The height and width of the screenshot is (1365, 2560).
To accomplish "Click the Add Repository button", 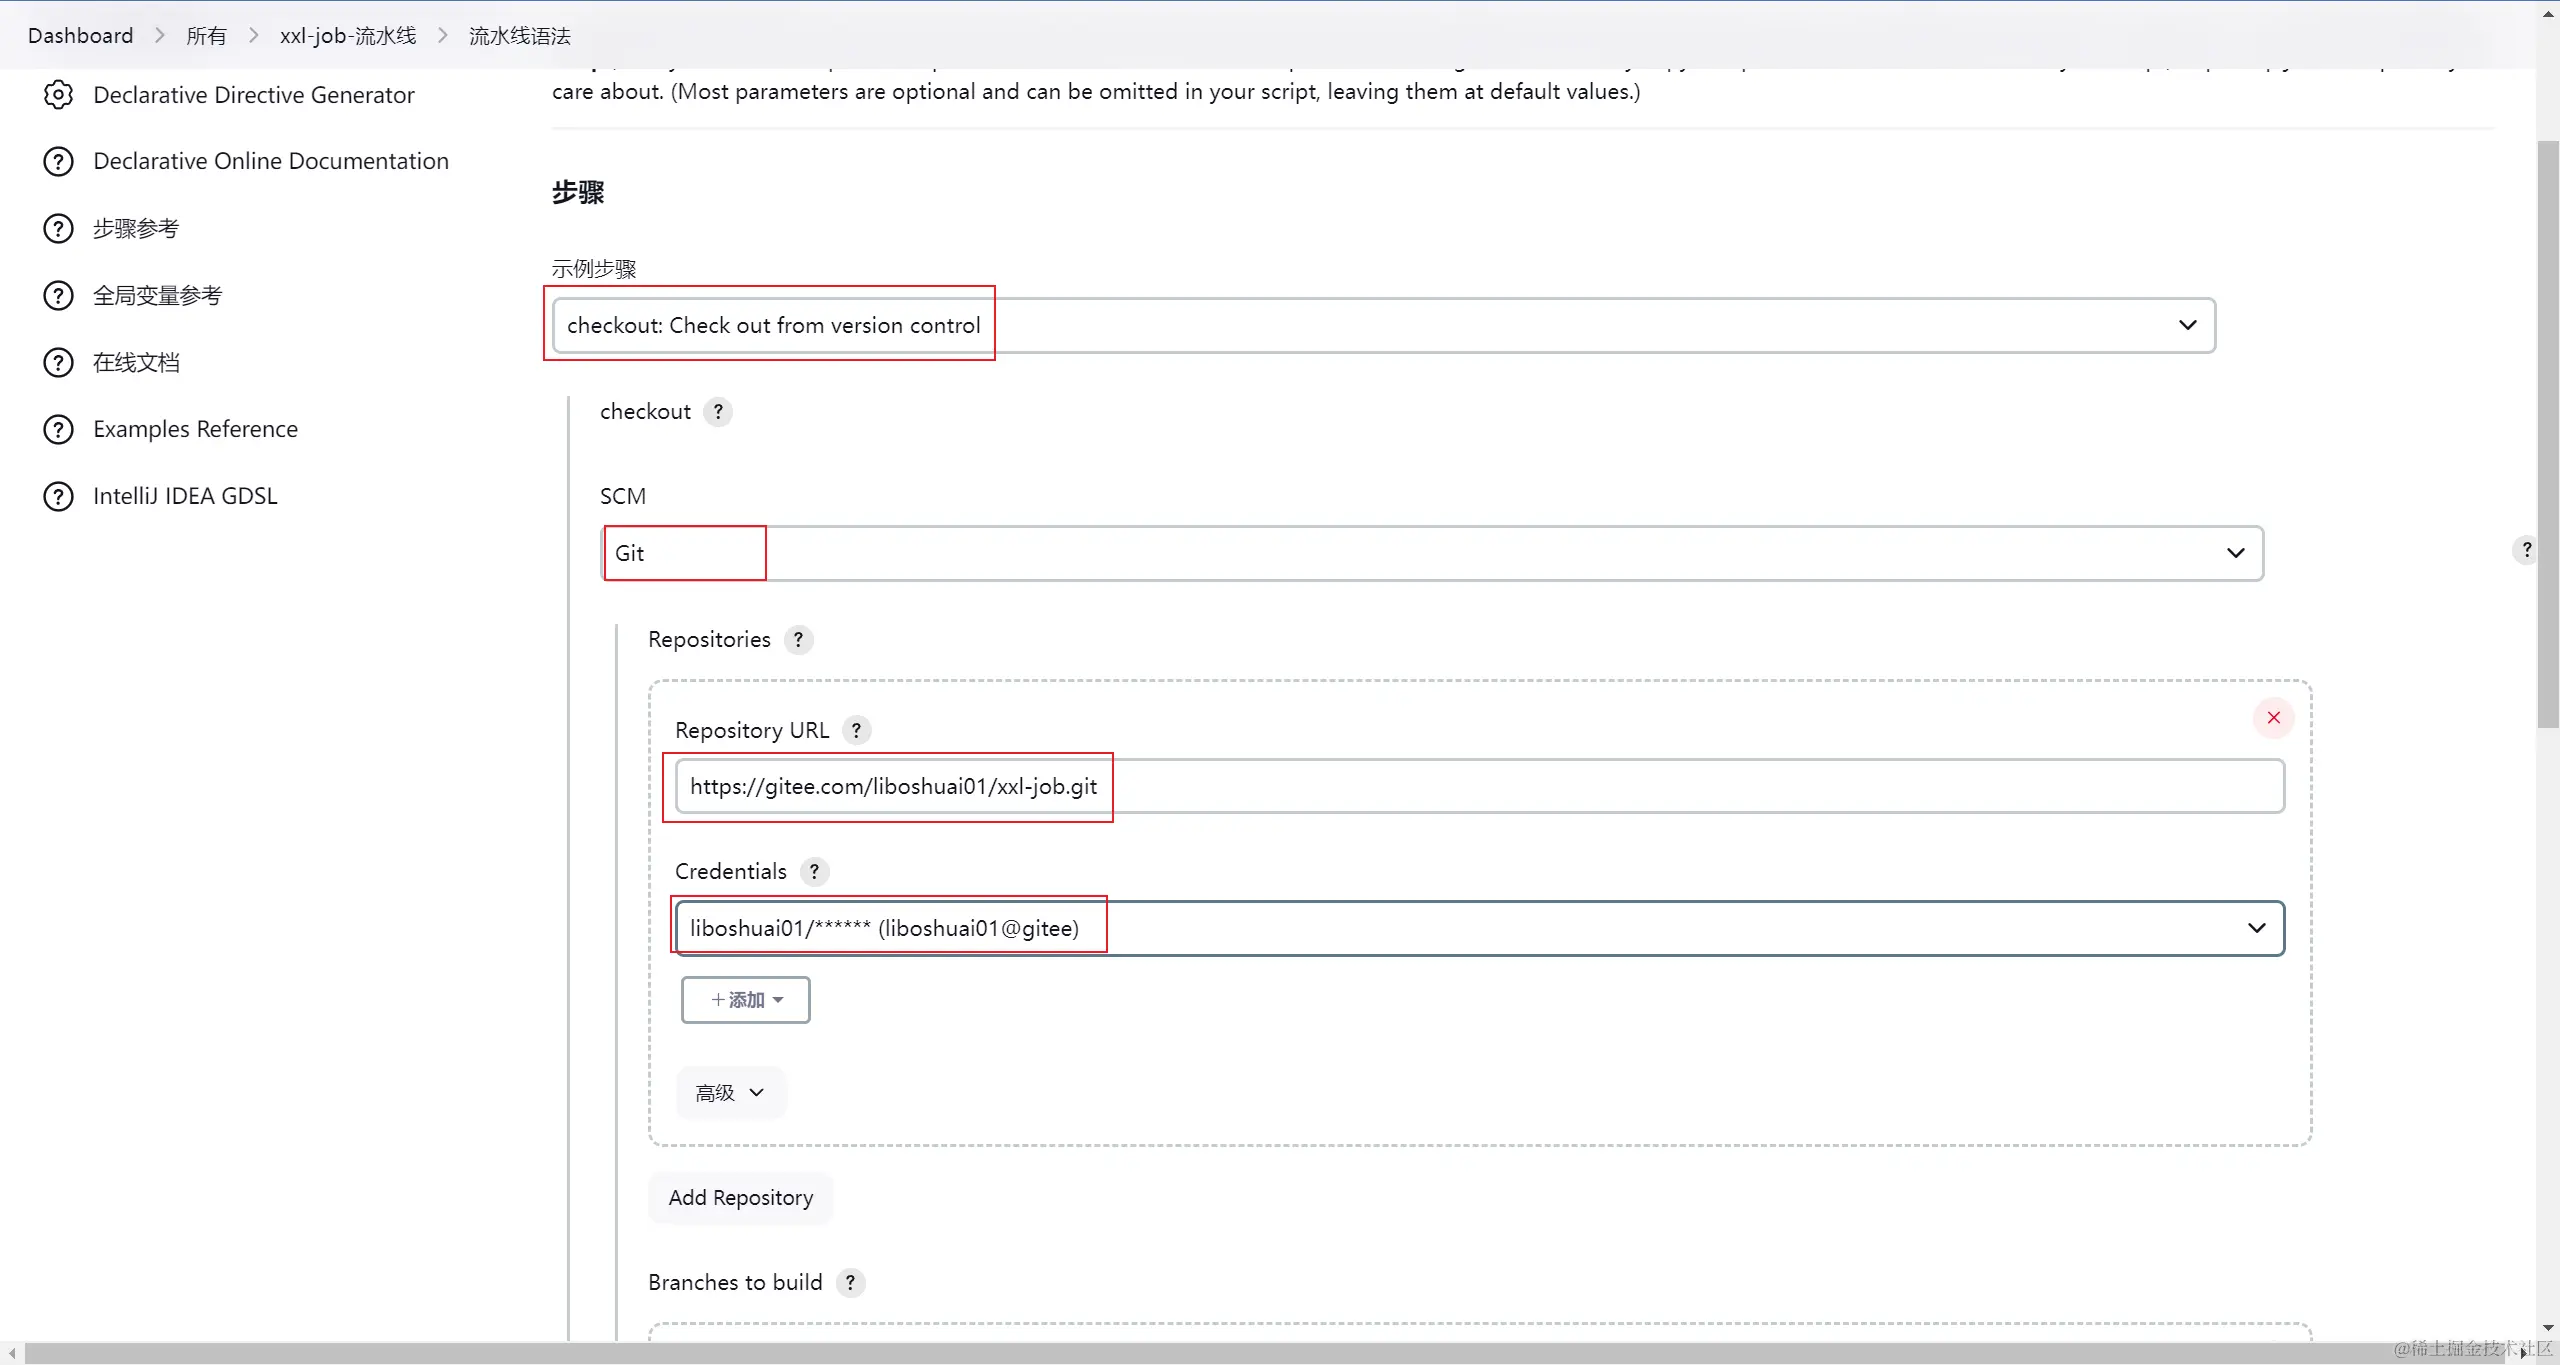I will pos(740,1198).
